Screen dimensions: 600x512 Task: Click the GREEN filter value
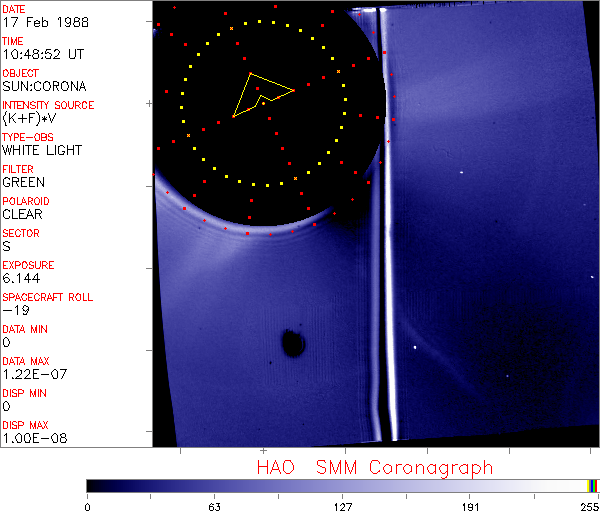click(x=23, y=183)
